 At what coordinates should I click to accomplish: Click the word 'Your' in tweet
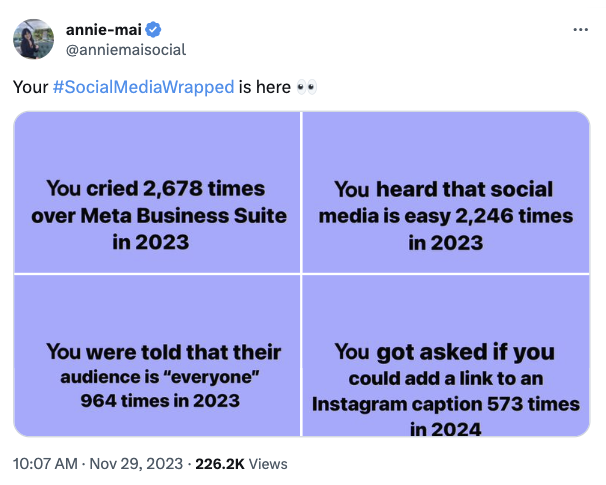tap(31, 87)
